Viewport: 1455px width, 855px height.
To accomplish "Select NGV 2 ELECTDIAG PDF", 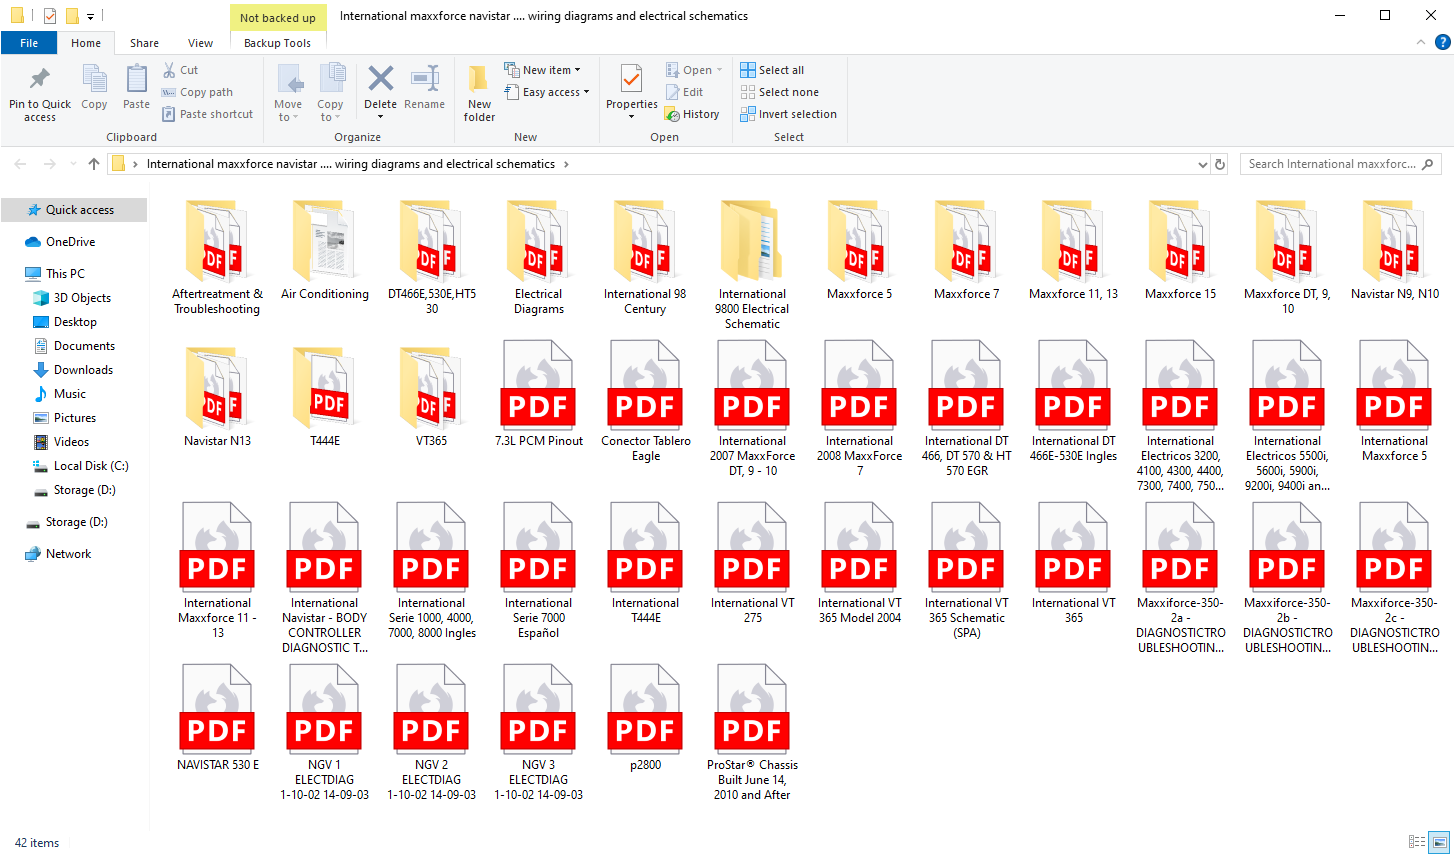I will click(x=432, y=732).
